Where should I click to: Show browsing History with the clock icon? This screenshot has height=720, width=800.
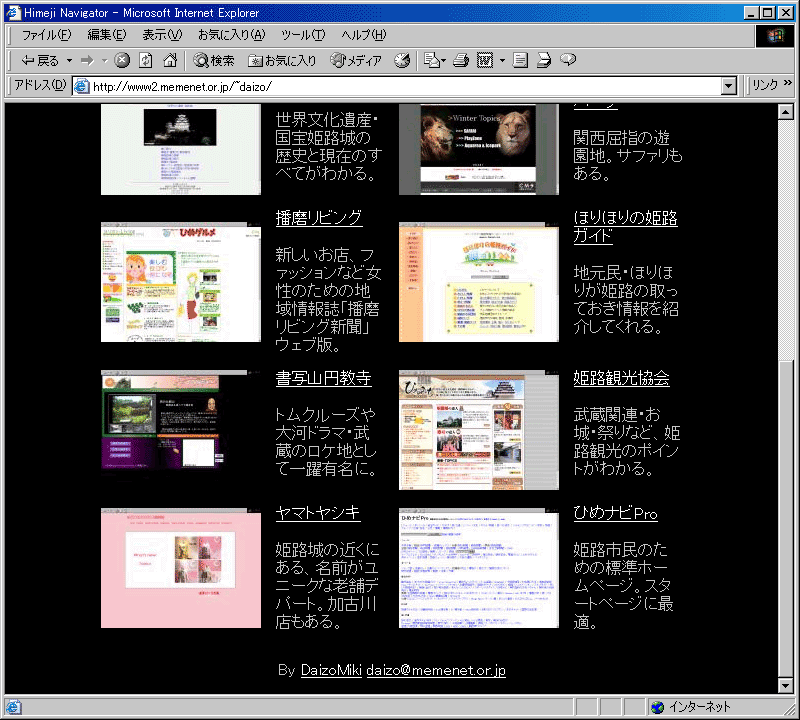point(402,60)
